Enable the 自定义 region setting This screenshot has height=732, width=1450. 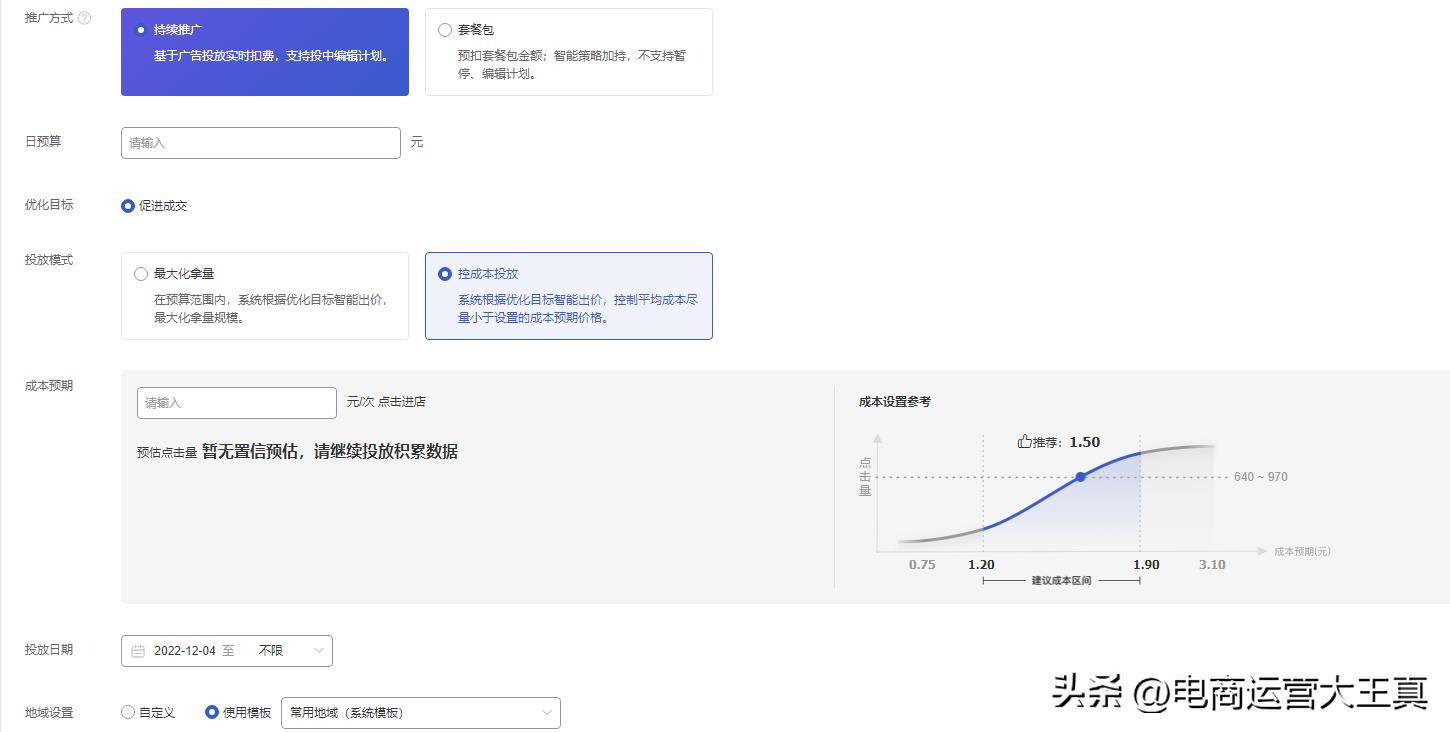coord(127,712)
